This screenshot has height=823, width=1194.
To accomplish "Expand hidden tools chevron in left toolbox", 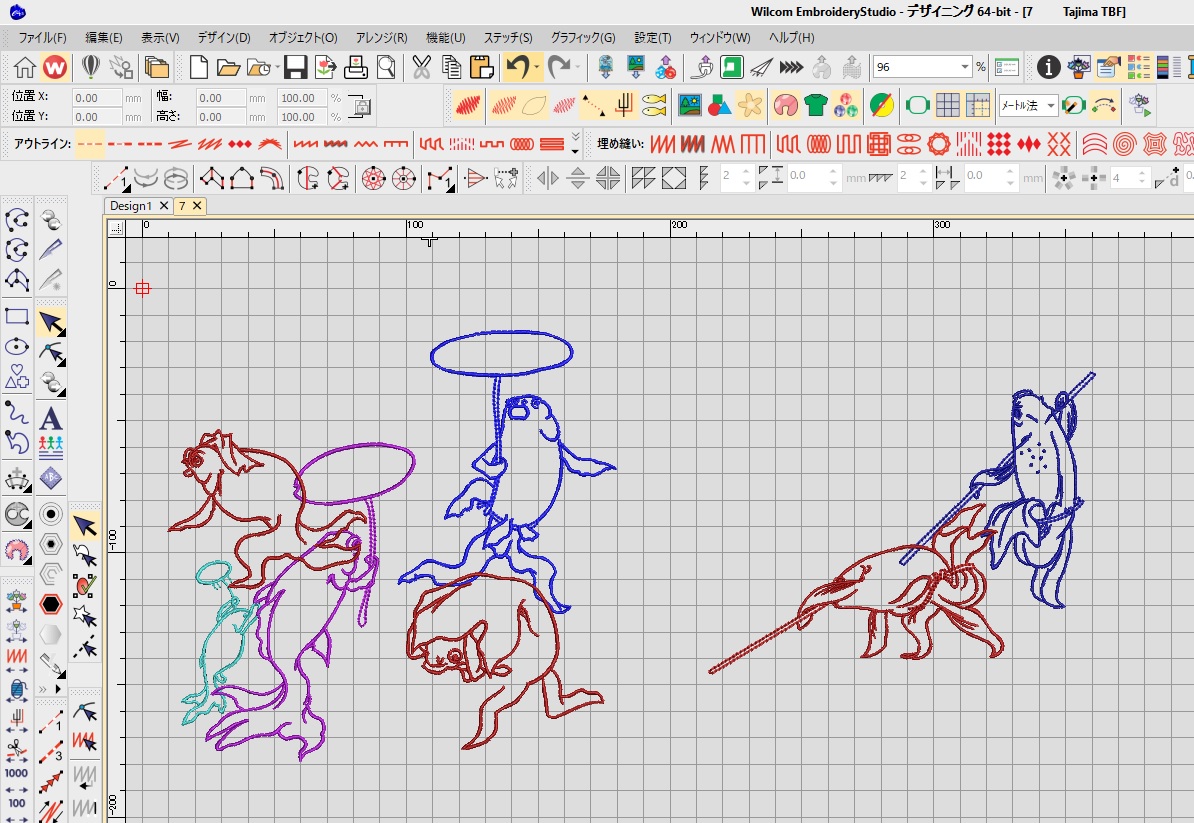I will [x=43, y=688].
